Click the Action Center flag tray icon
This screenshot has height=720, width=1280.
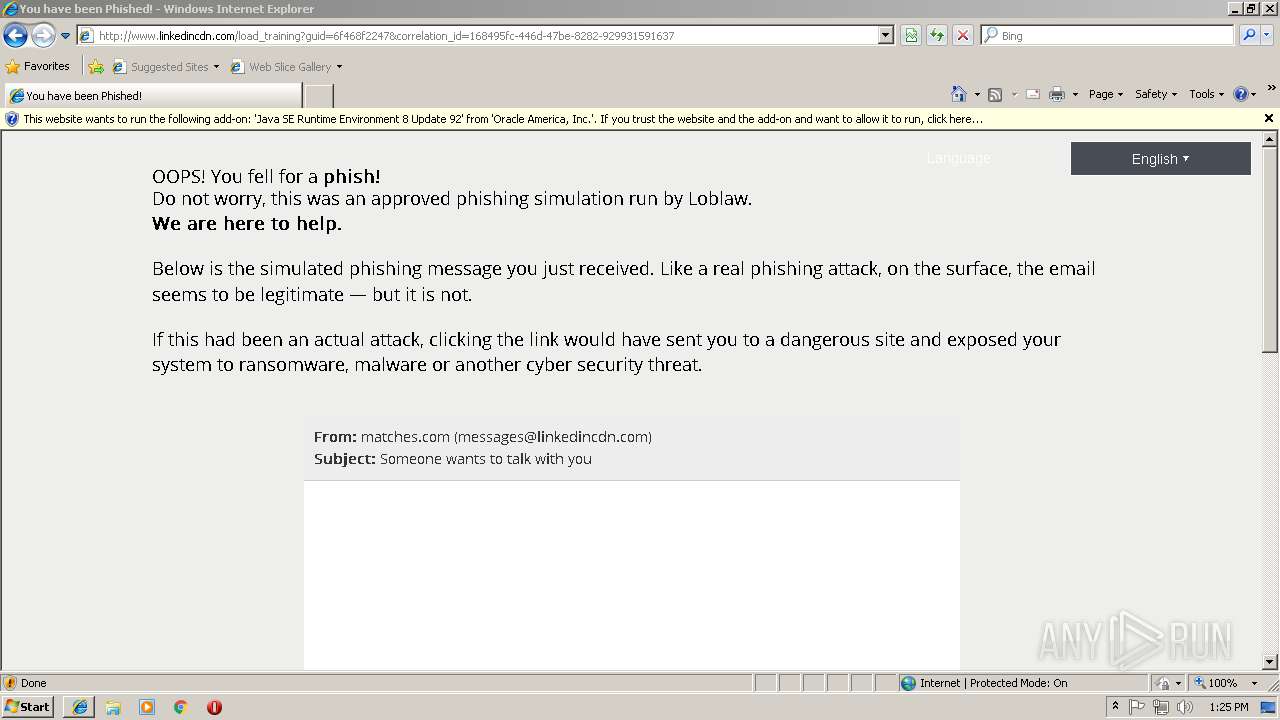[1137, 707]
